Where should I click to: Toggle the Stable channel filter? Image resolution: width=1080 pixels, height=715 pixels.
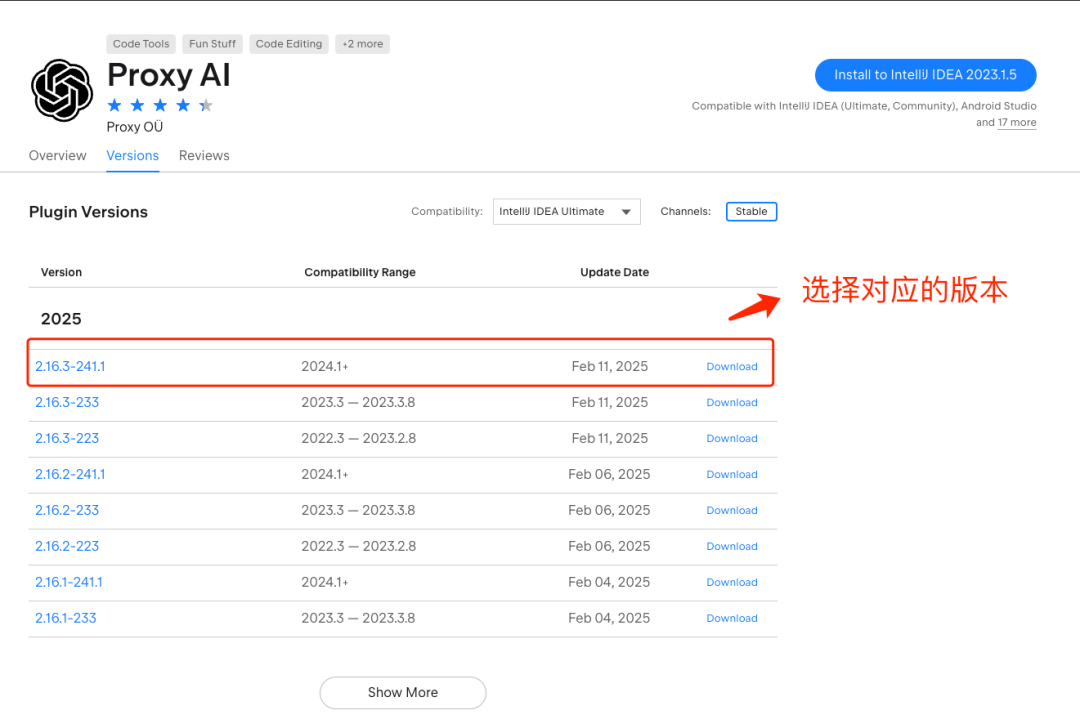751,211
